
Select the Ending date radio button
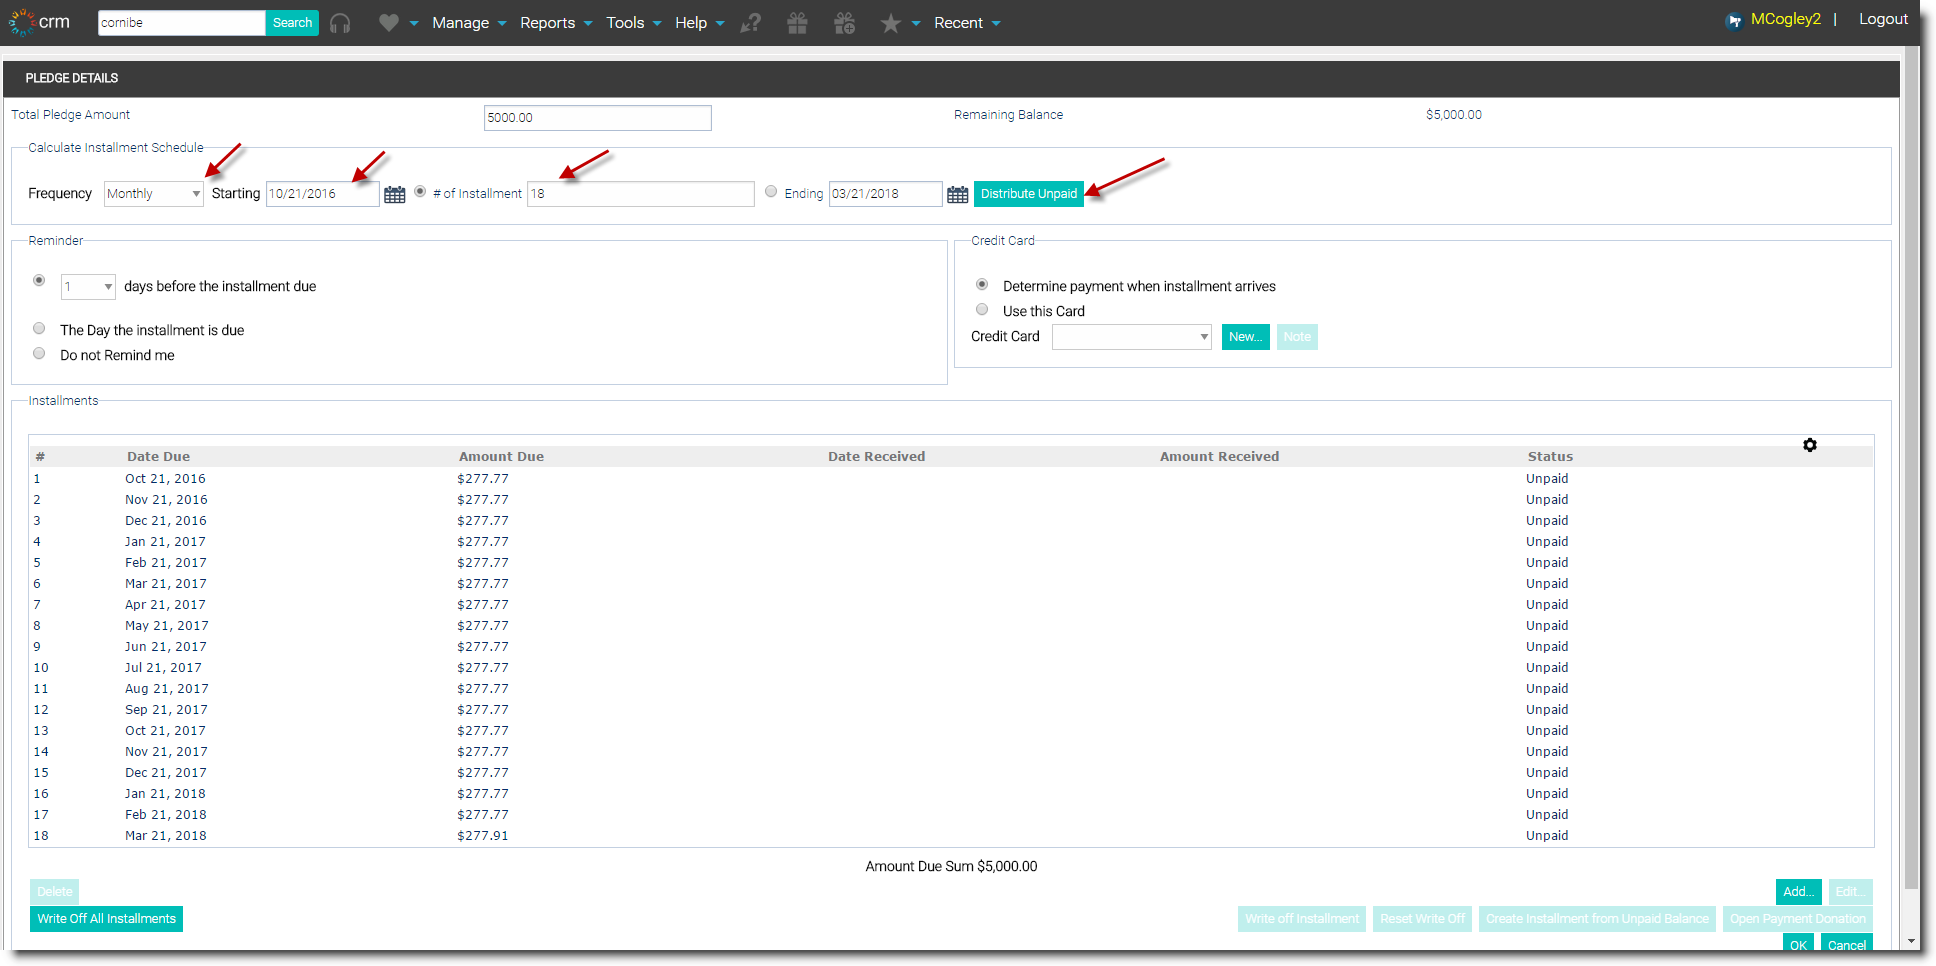pos(771,191)
